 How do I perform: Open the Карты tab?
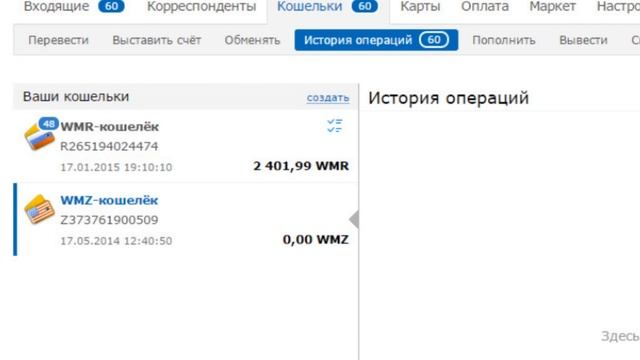pos(420,7)
